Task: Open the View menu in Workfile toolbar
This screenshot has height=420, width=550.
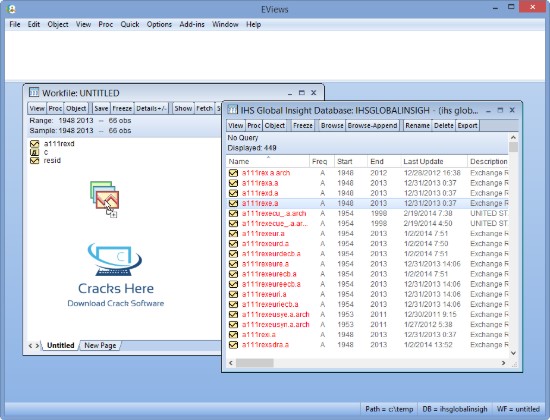Action: click(37, 108)
